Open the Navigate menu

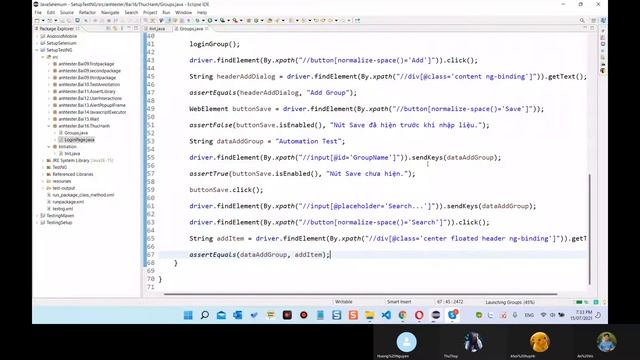(110, 13)
